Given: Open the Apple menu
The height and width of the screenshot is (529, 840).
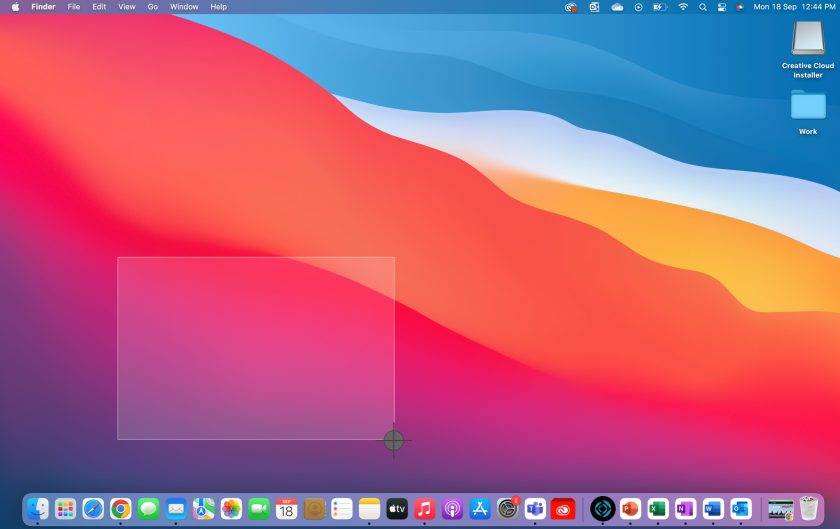Looking at the screenshot, I should [x=15, y=7].
